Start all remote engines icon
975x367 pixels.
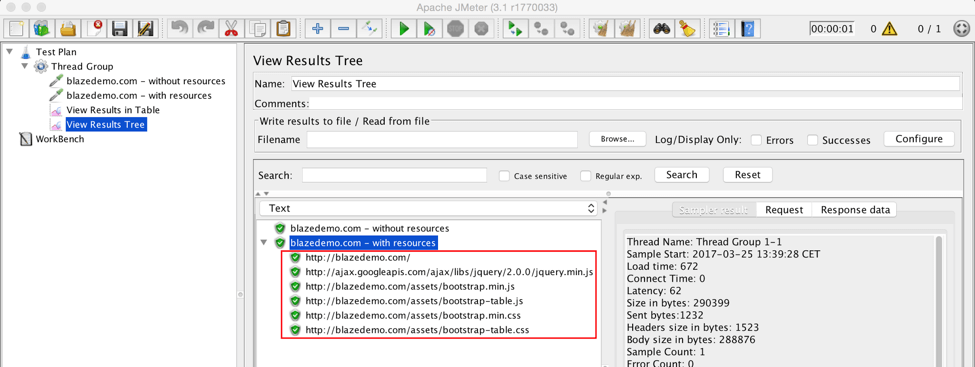point(515,29)
